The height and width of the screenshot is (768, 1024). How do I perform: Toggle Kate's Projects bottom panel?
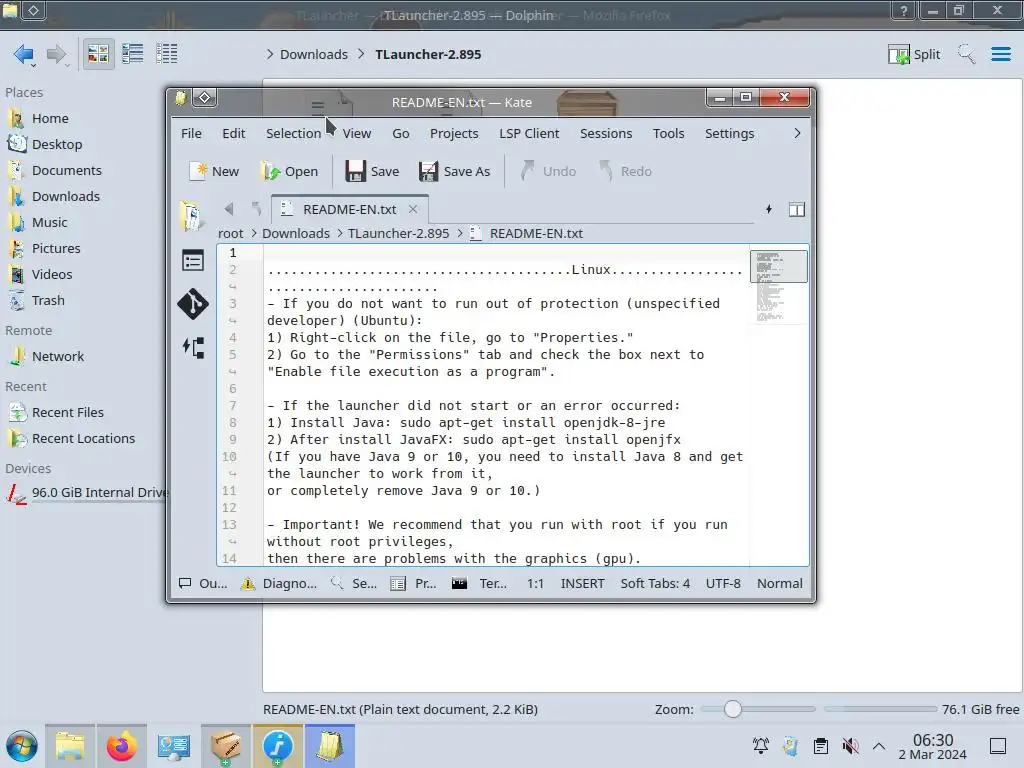click(x=413, y=583)
